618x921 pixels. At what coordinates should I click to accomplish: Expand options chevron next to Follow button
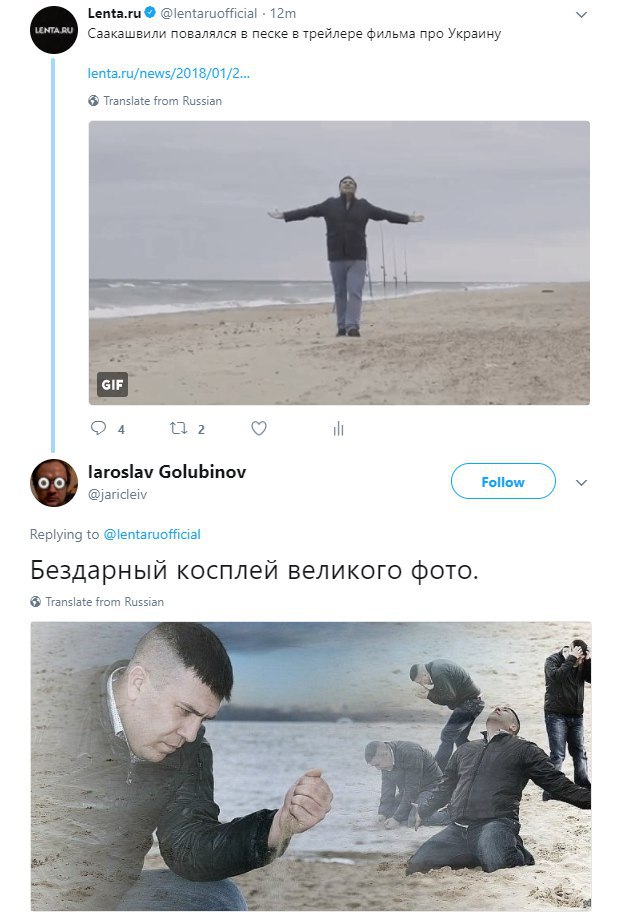click(581, 483)
